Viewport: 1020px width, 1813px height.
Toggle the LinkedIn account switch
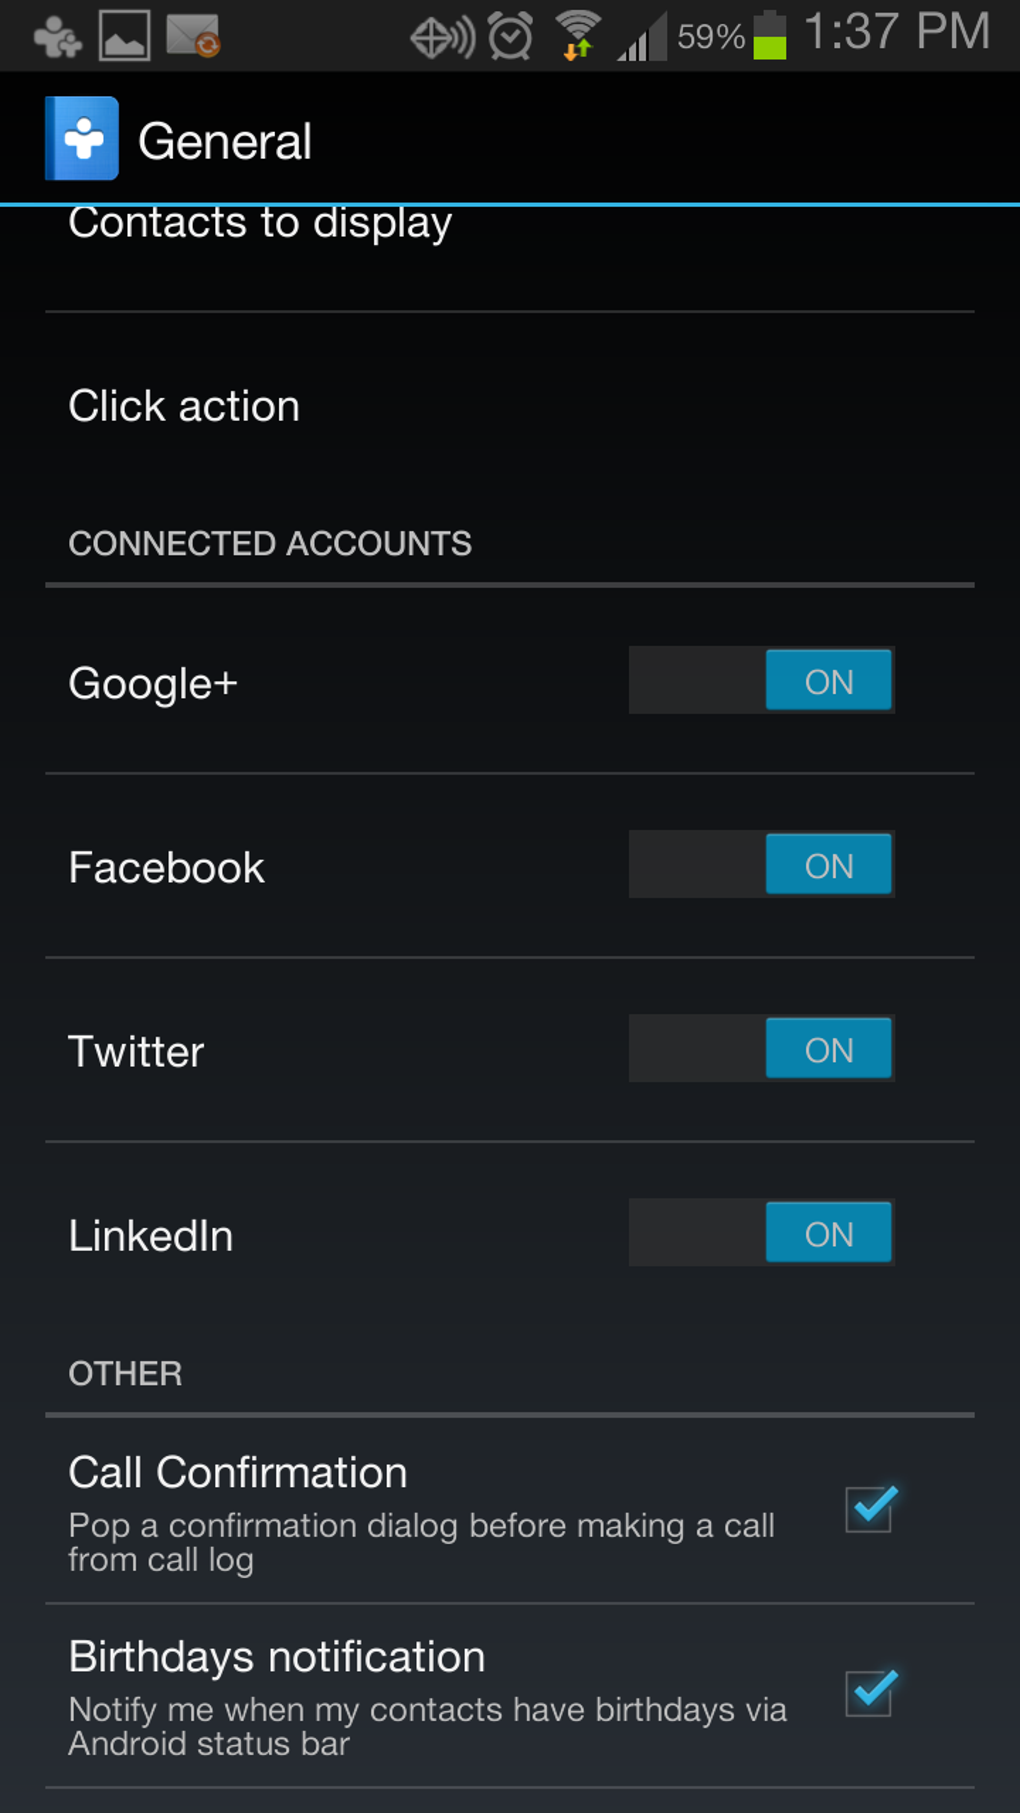pyautogui.click(x=761, y=1233)
